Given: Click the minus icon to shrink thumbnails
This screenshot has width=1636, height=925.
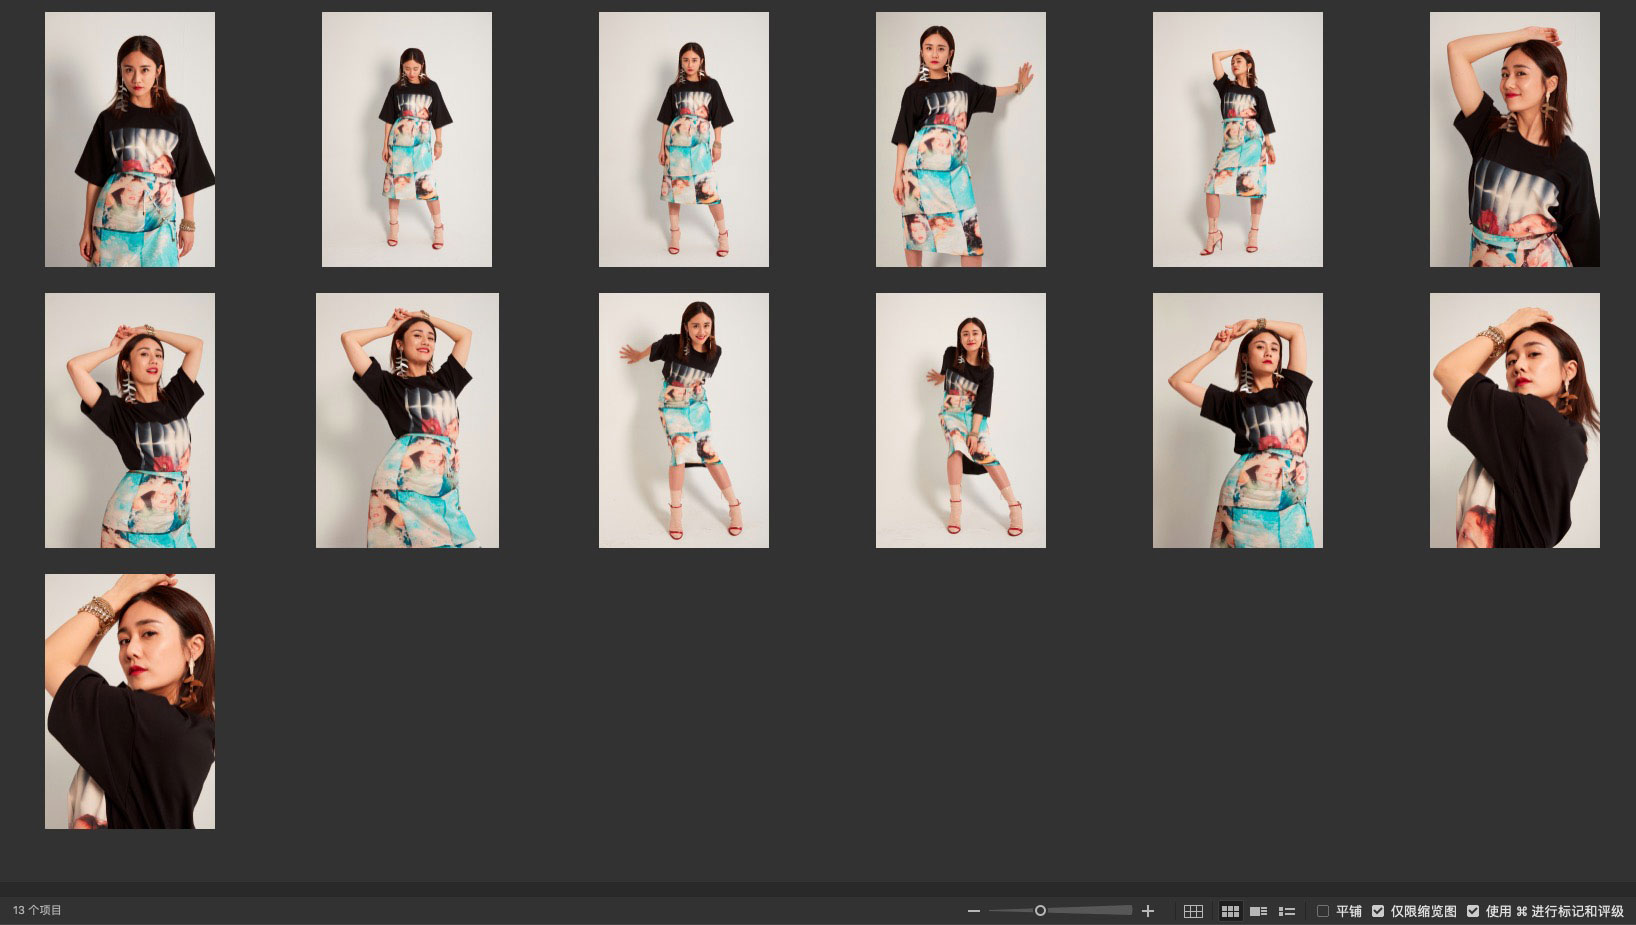Looking at the screenshot, I should pos(973,911).
